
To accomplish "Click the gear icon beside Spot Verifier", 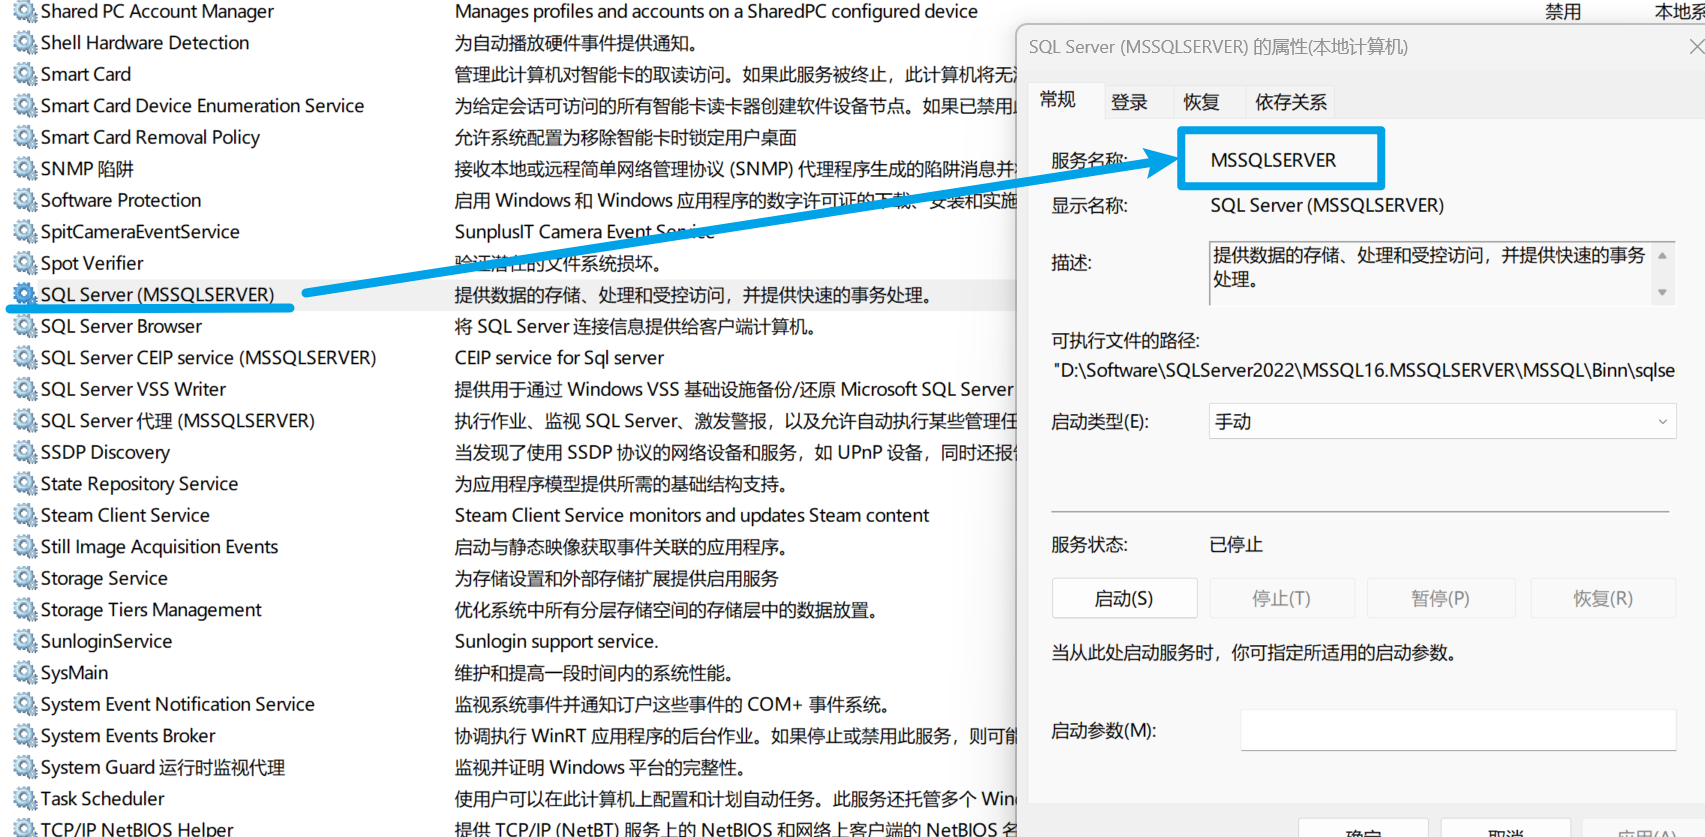I will point(25,263).
